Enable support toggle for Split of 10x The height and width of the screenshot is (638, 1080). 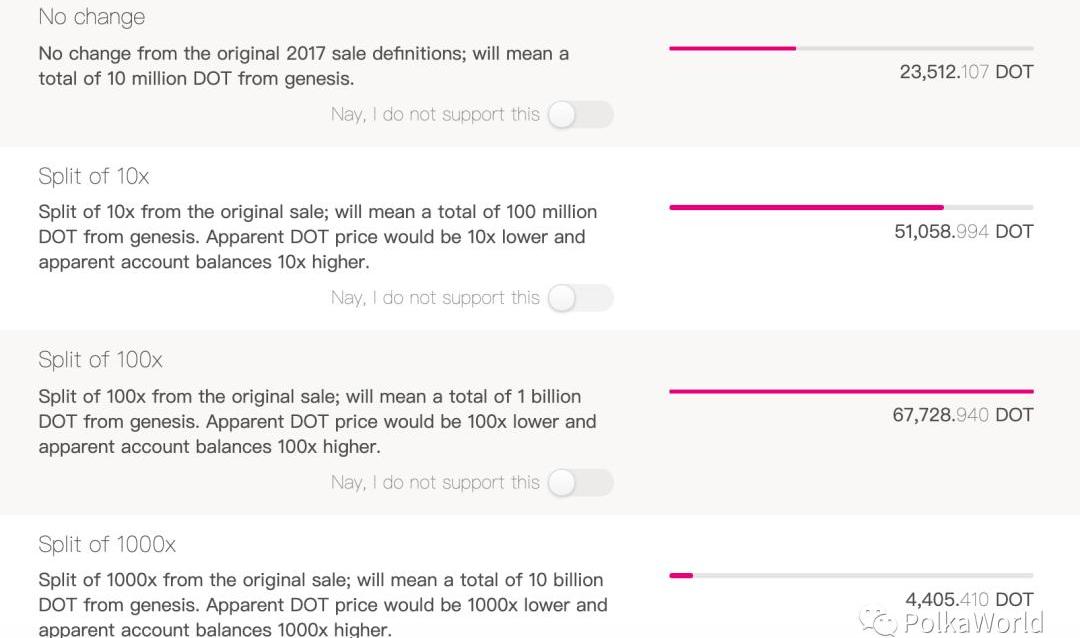(580, 298)
